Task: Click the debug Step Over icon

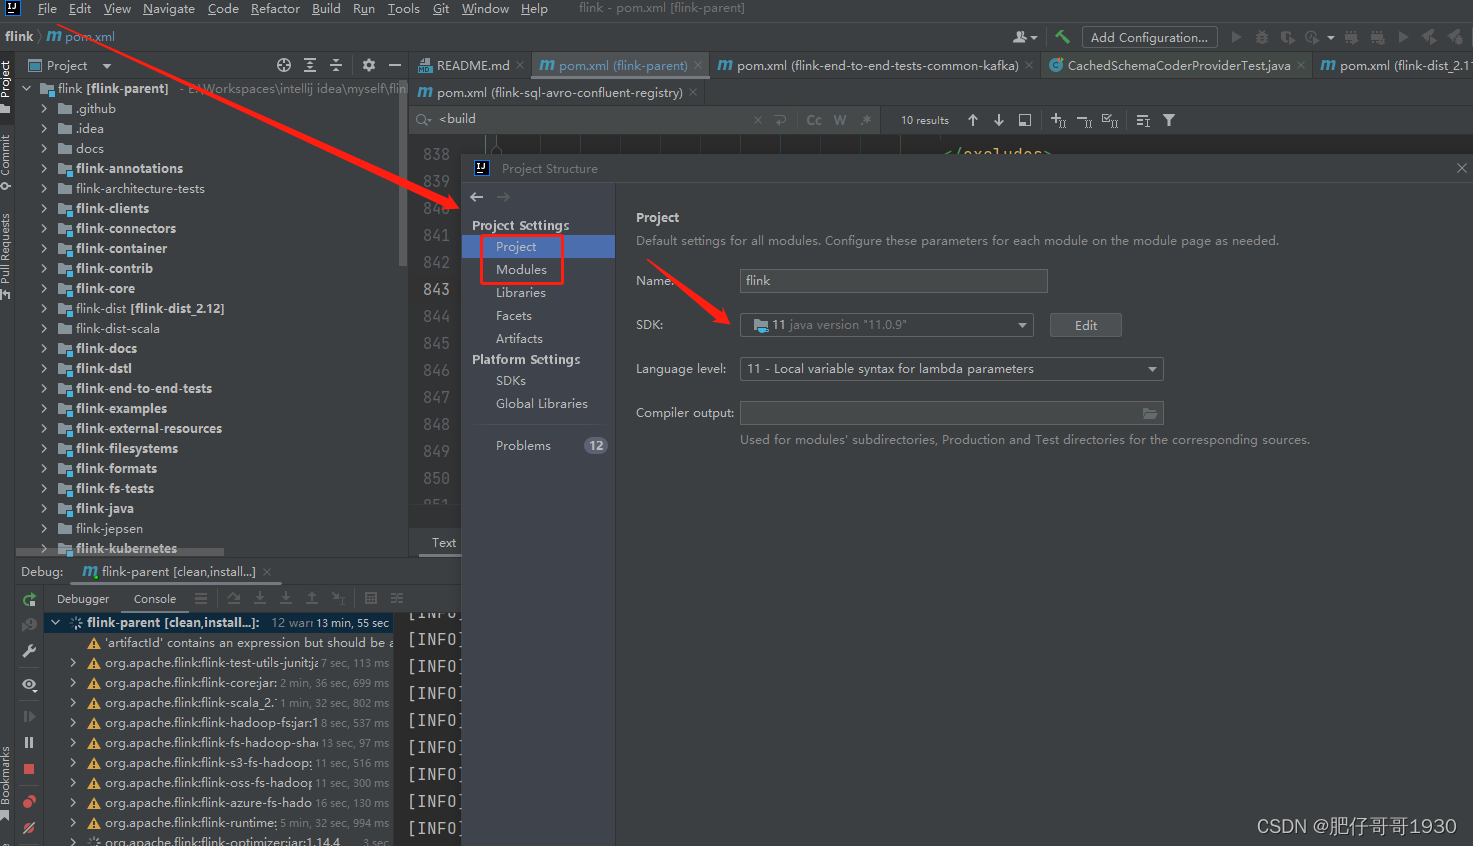Action: pyautogui.click(x=234, y=598)
